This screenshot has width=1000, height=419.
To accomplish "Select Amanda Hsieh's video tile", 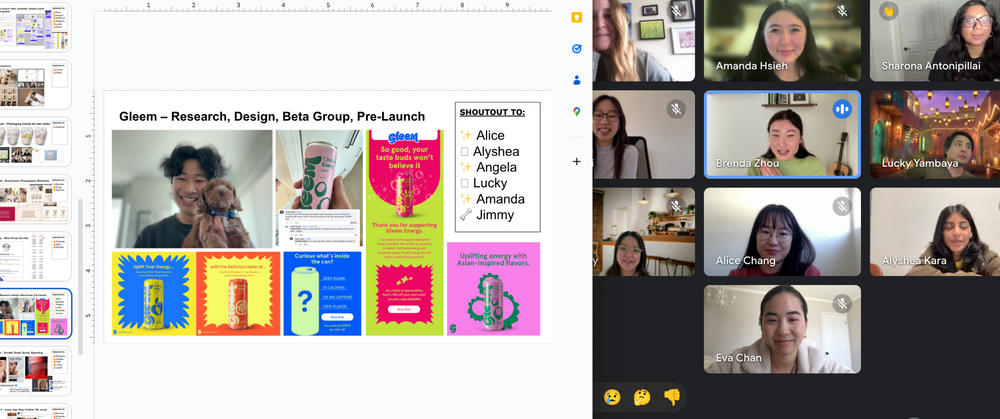I will click(x=782, y=40).
